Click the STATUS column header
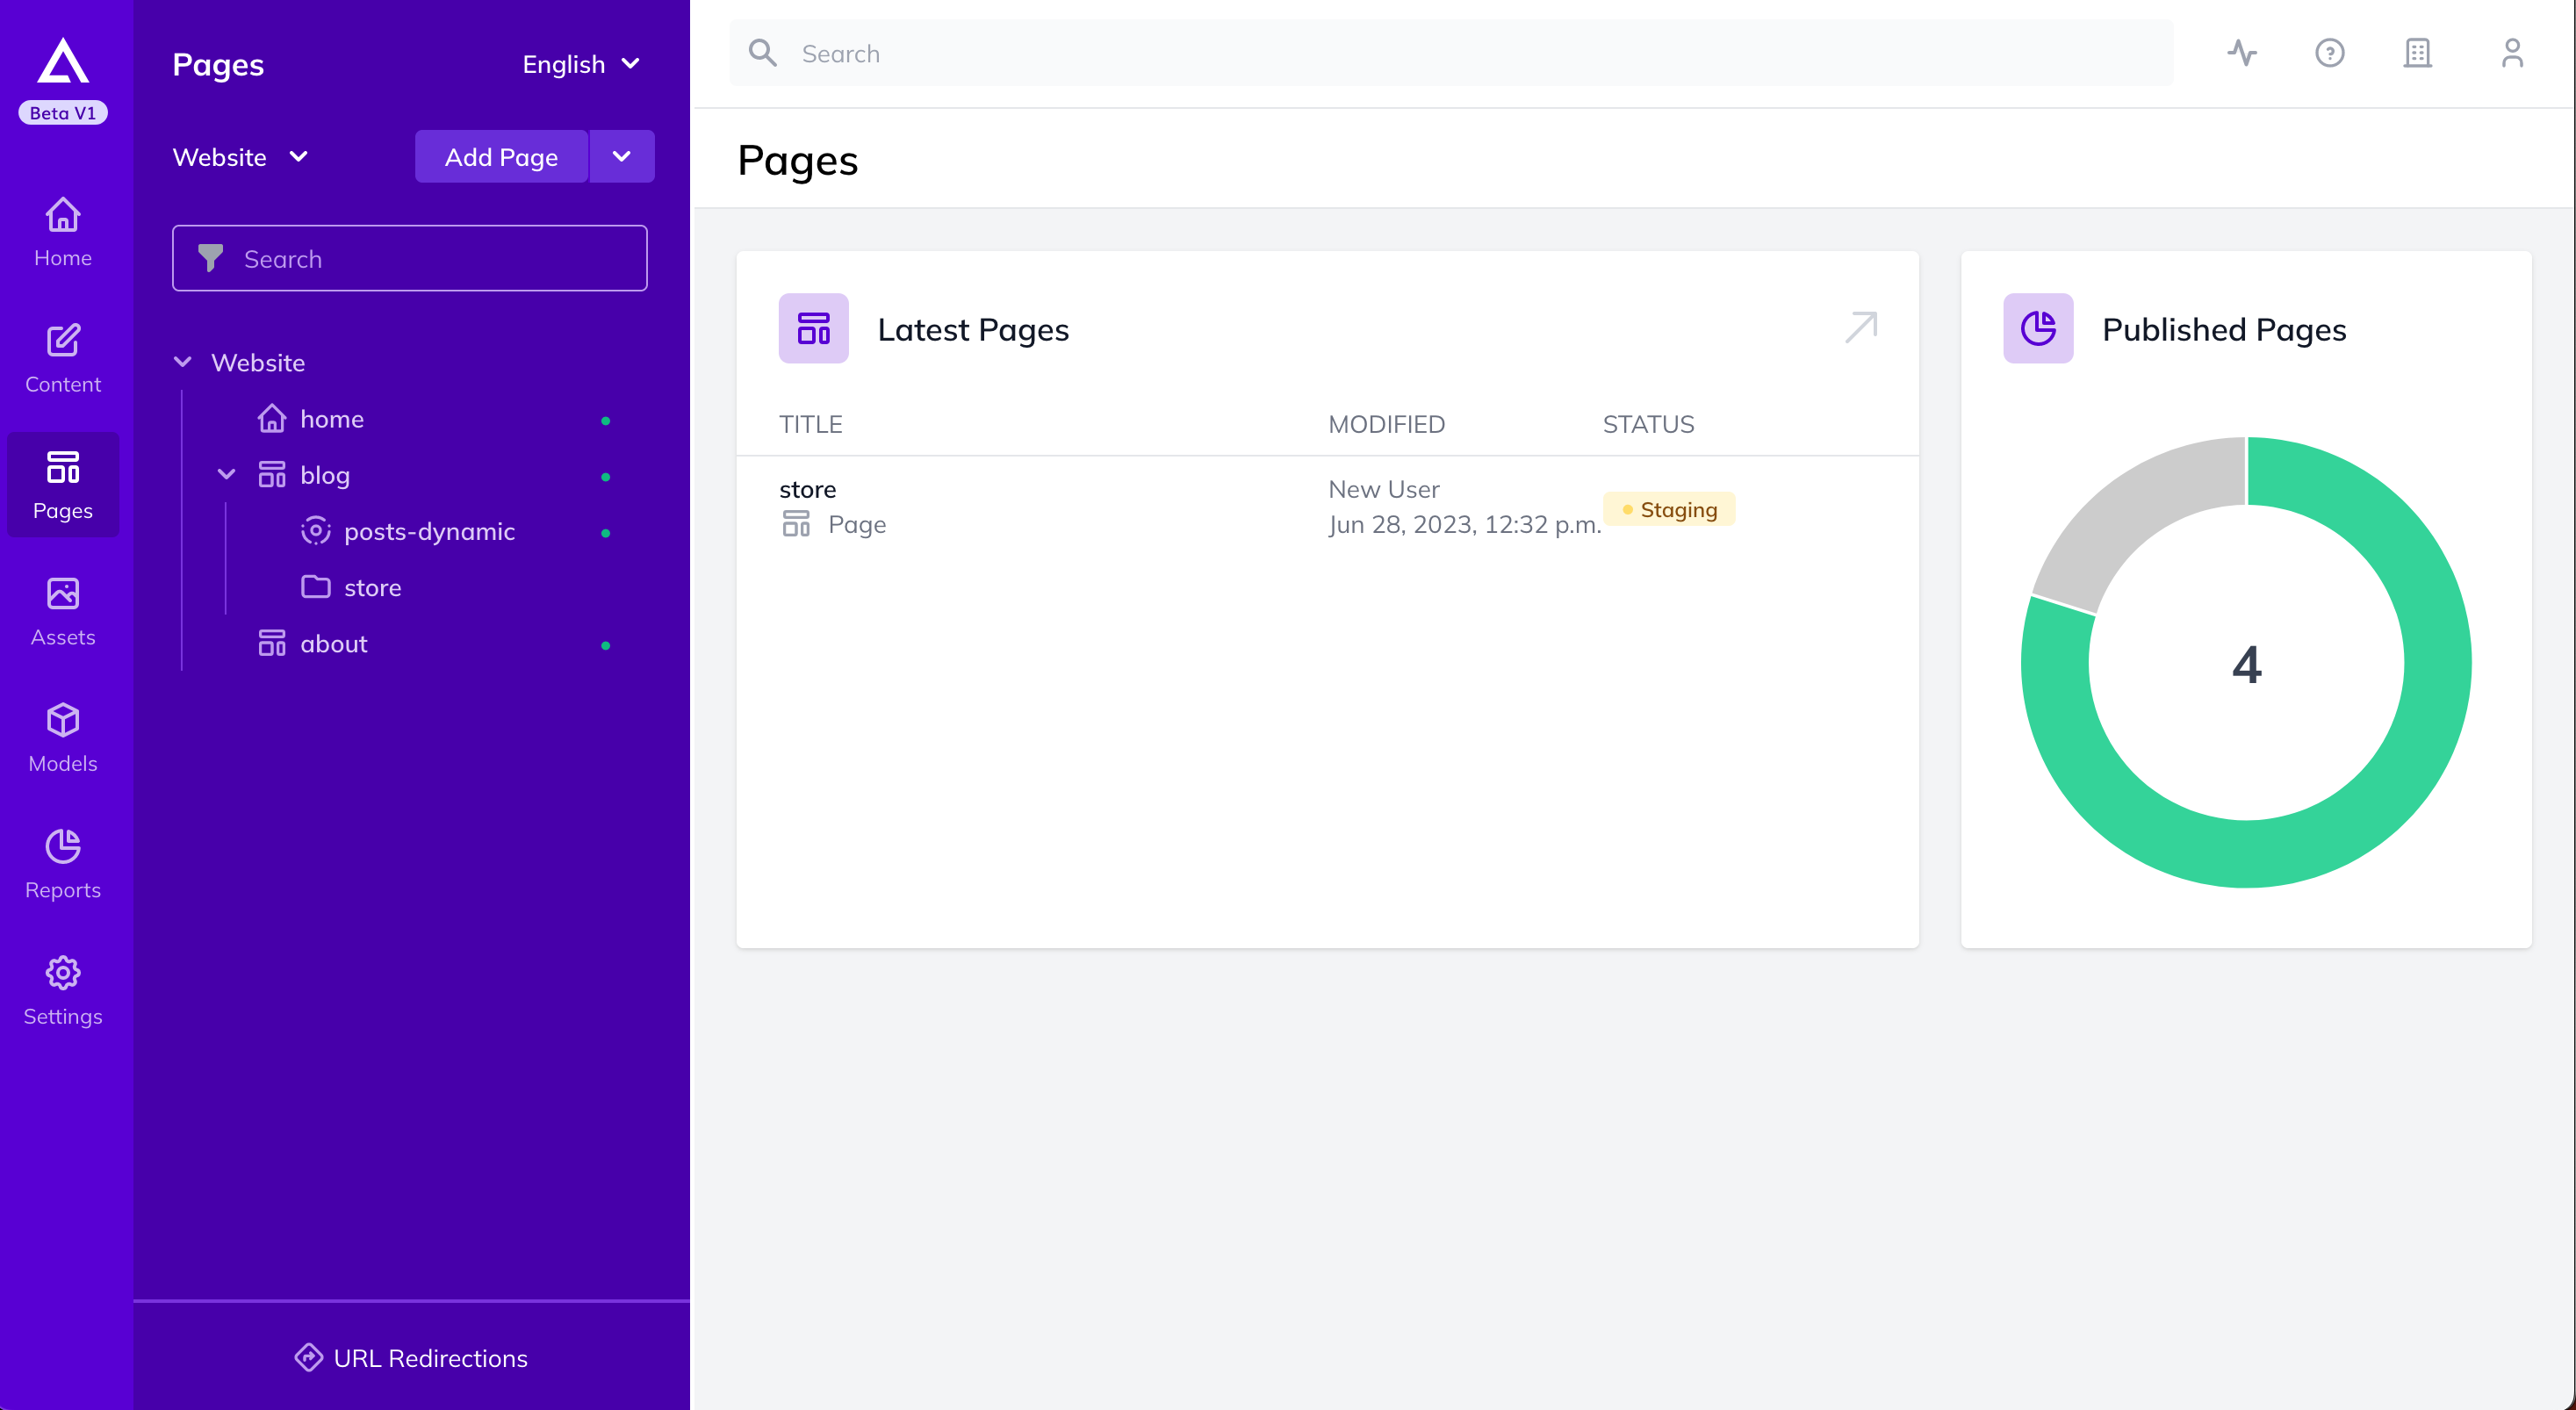 point(1648,424)
